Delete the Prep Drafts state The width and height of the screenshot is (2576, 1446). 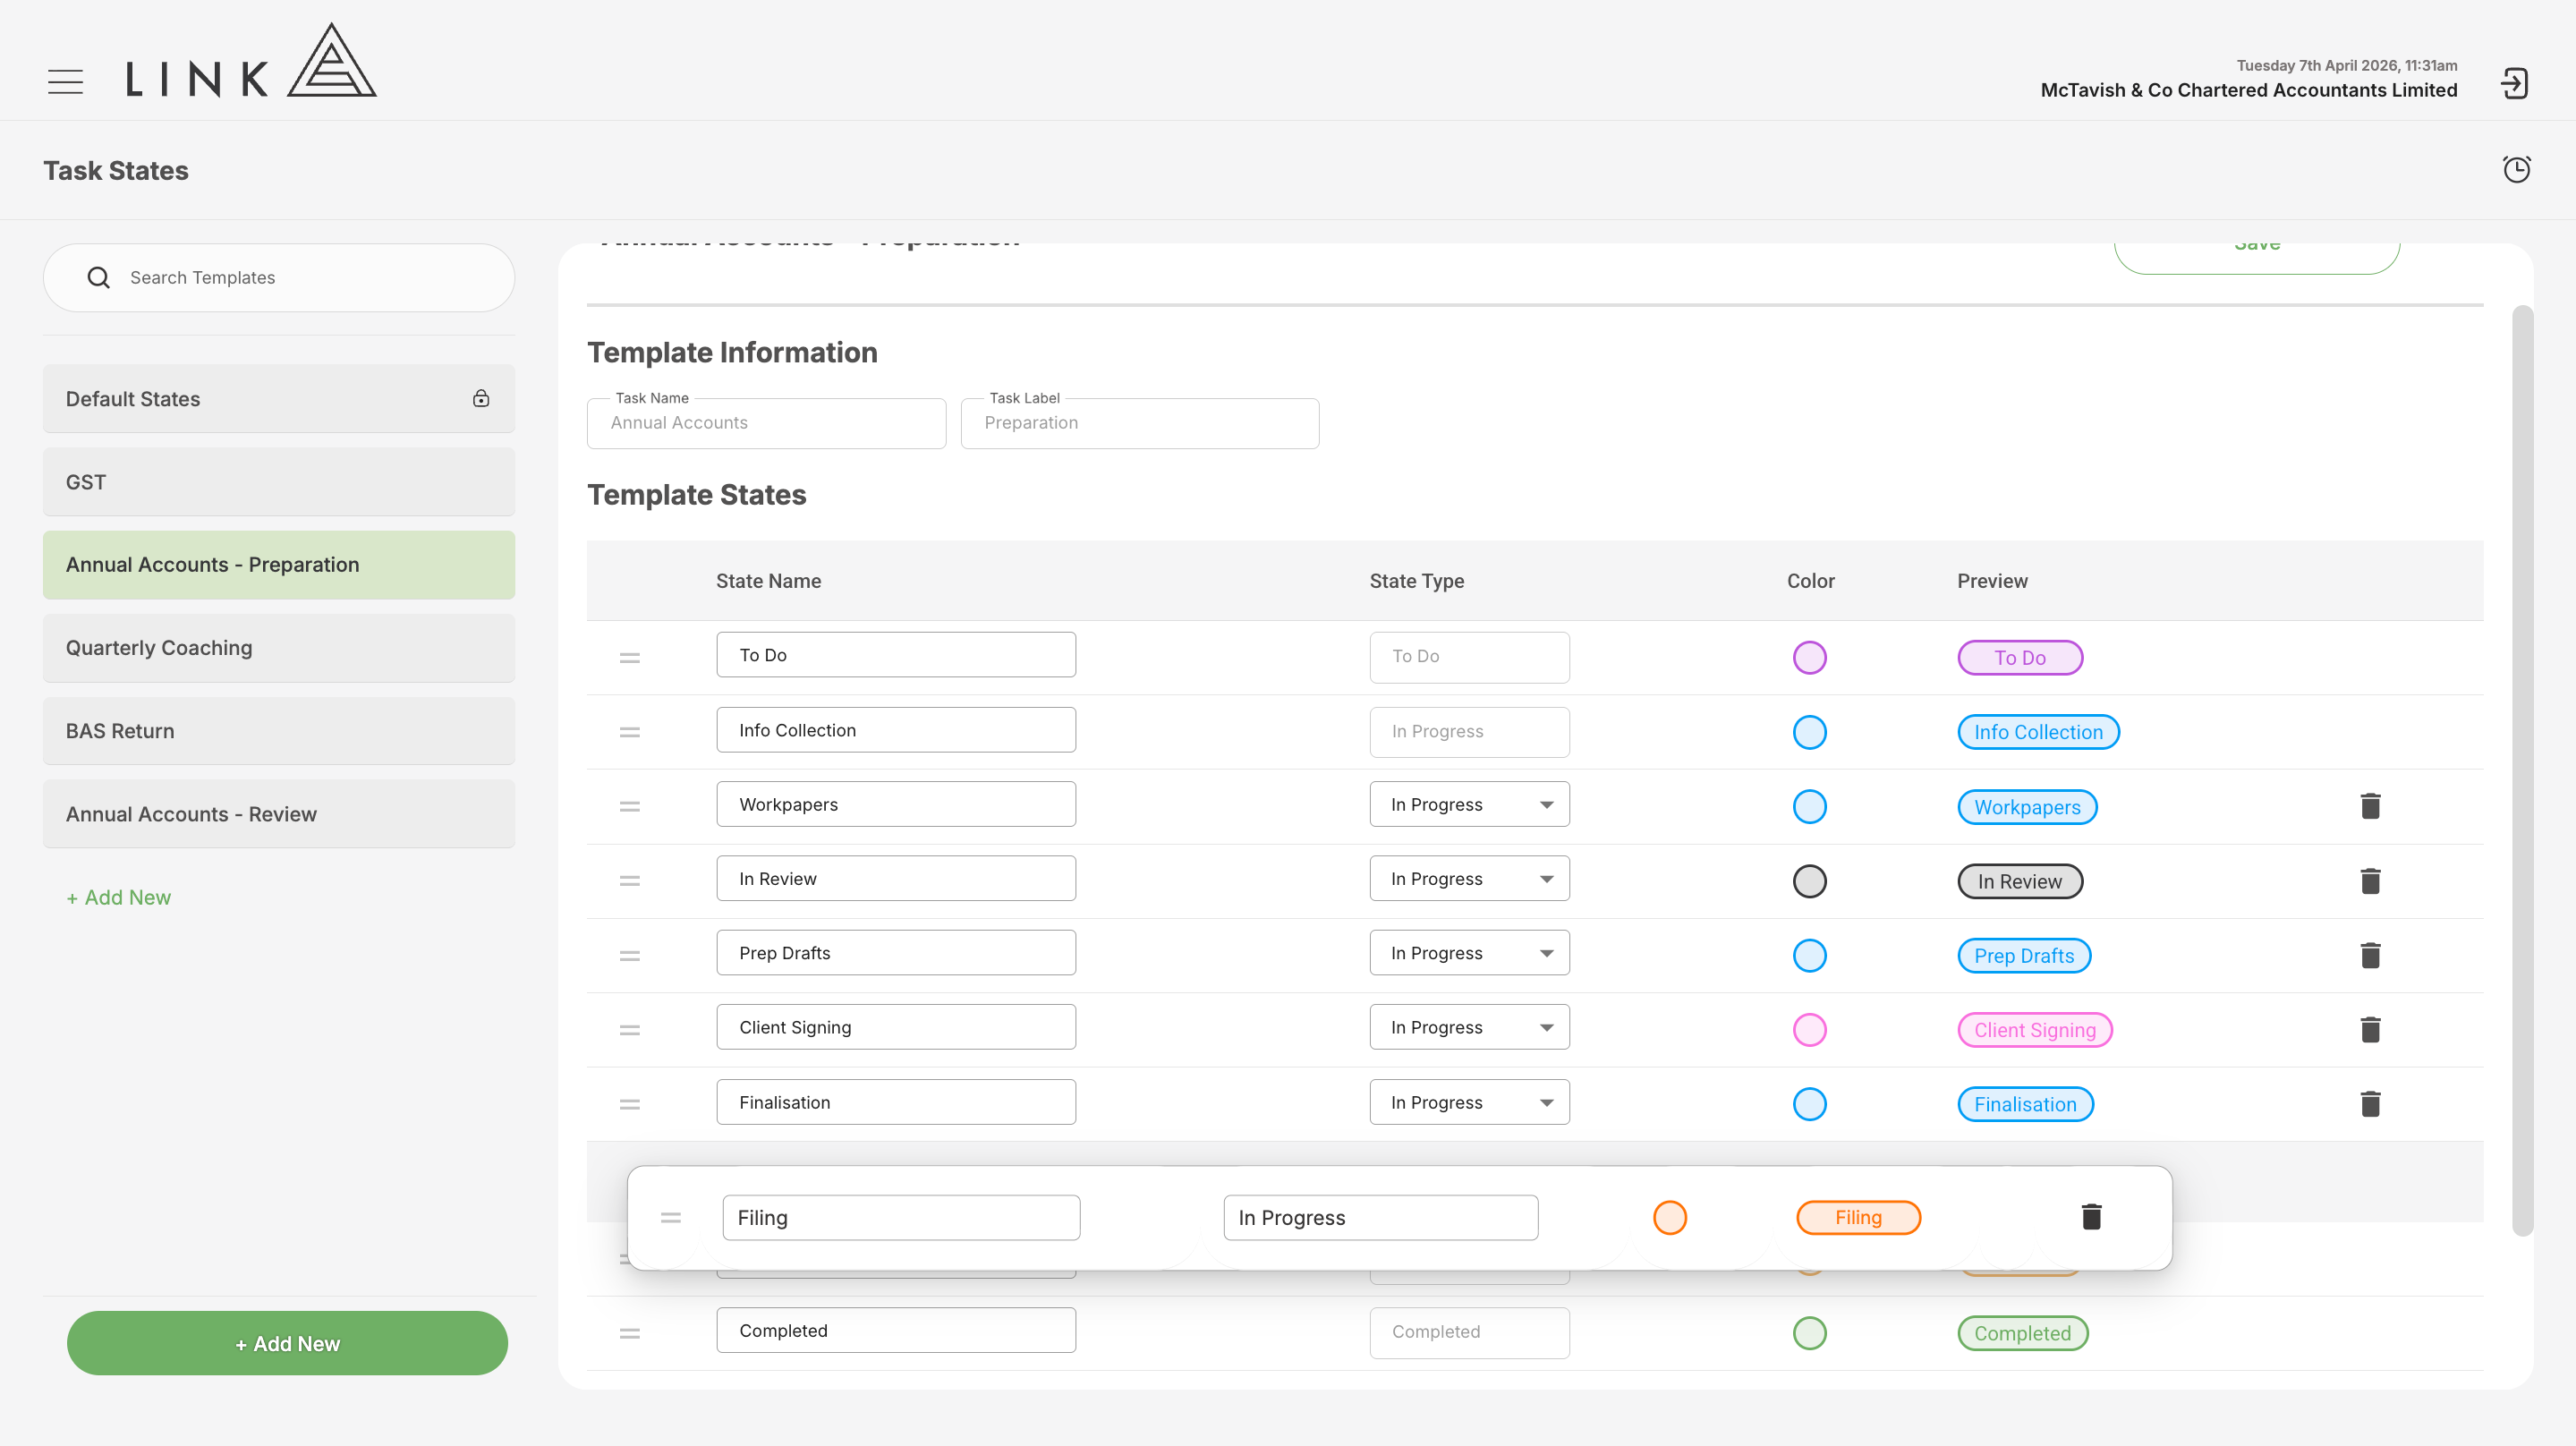tap(2370, 955)
